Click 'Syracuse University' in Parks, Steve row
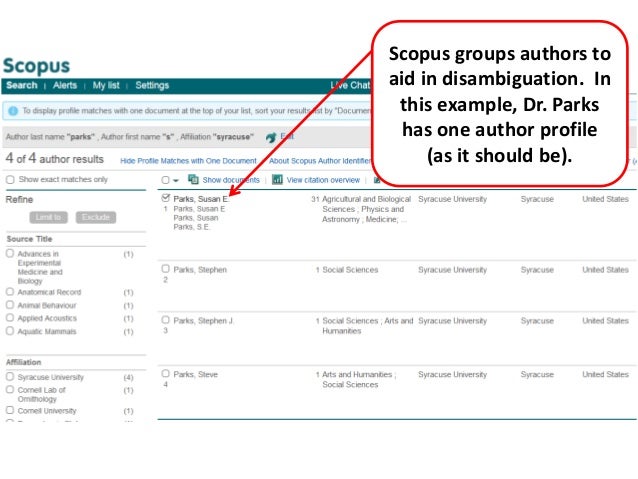Image resolution: width=638 pixels, height=479 pixels. 452,374
